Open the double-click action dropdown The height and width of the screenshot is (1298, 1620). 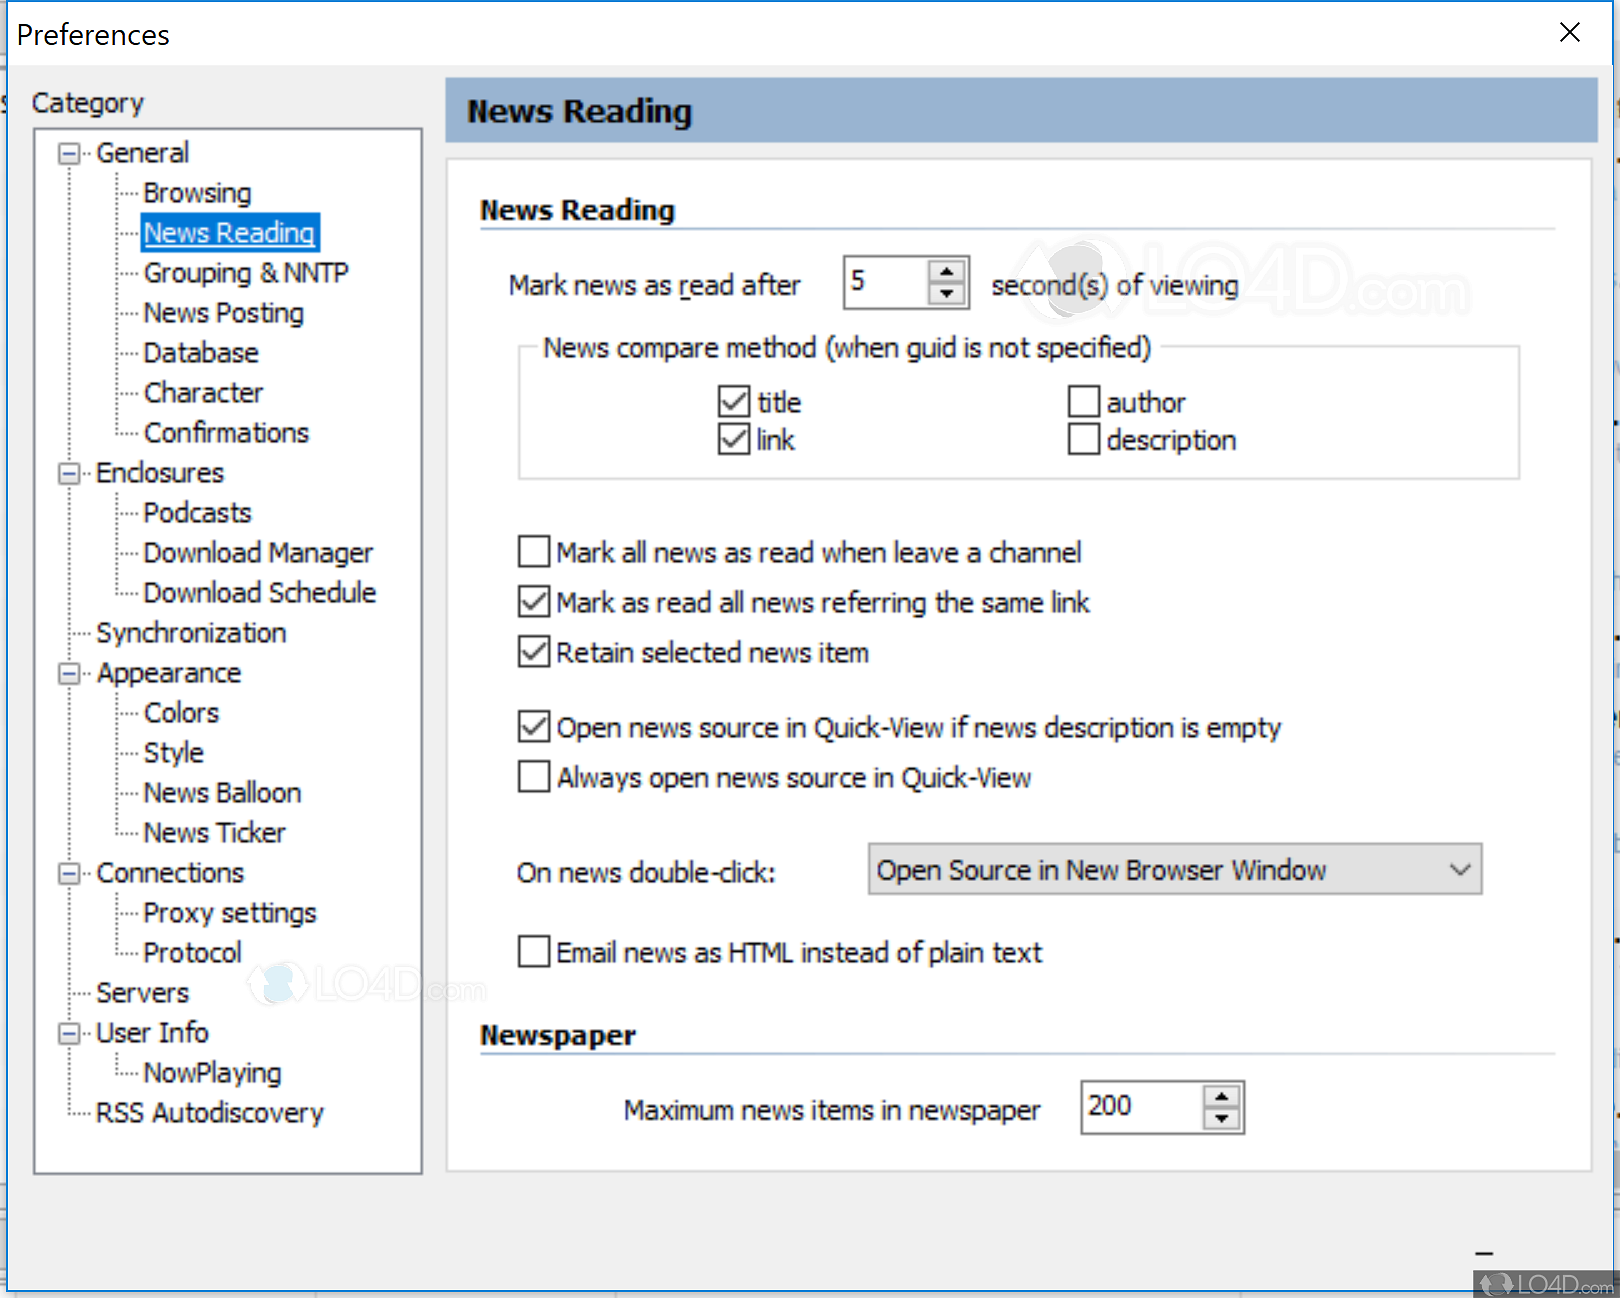tap(1174, 870)
